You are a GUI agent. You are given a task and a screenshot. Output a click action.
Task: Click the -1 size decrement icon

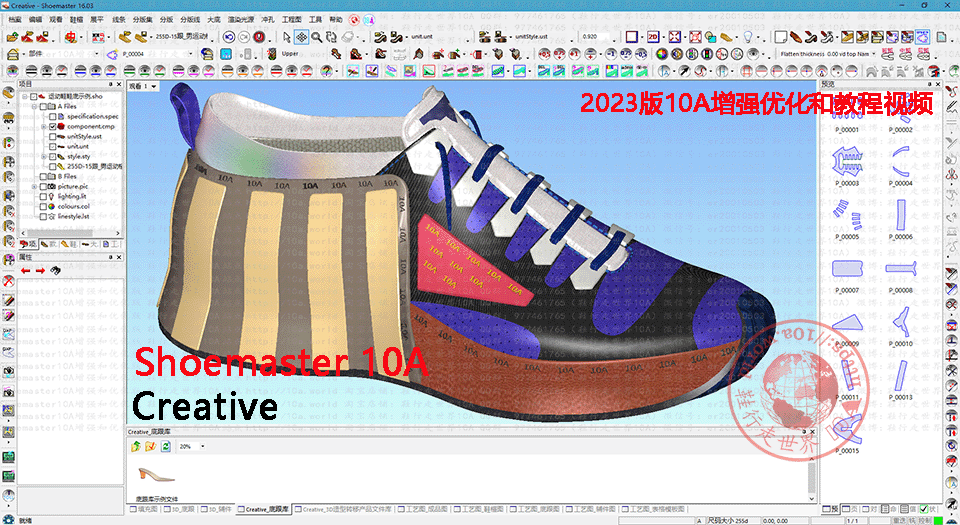pos(610,54)
